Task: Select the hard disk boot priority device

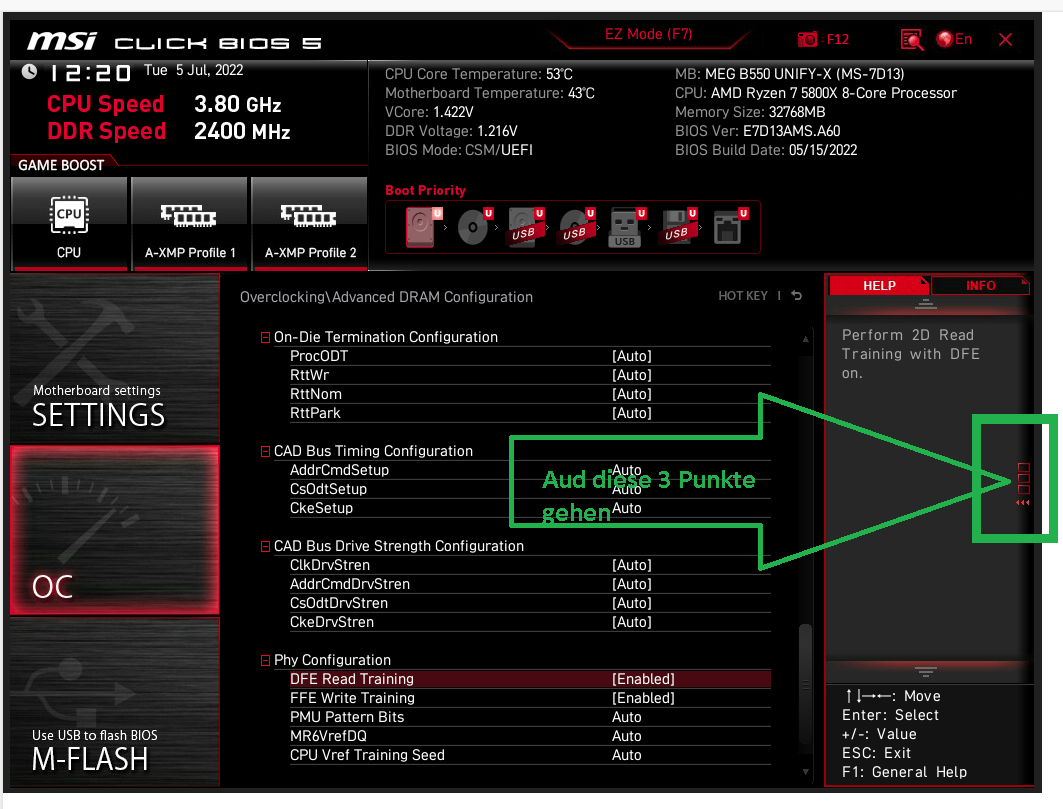Action: pos(422,227)
